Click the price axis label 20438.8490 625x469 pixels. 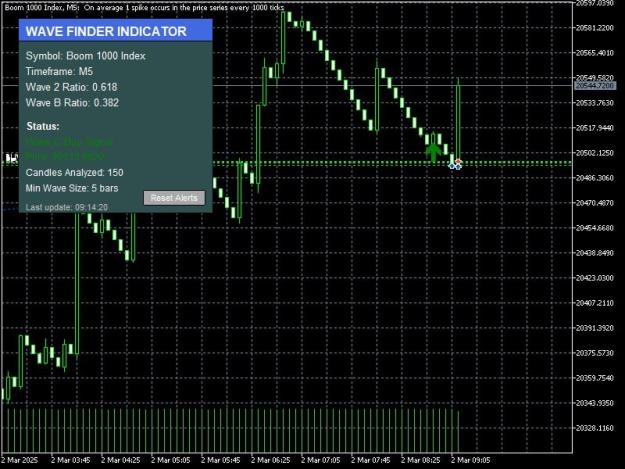595,253
